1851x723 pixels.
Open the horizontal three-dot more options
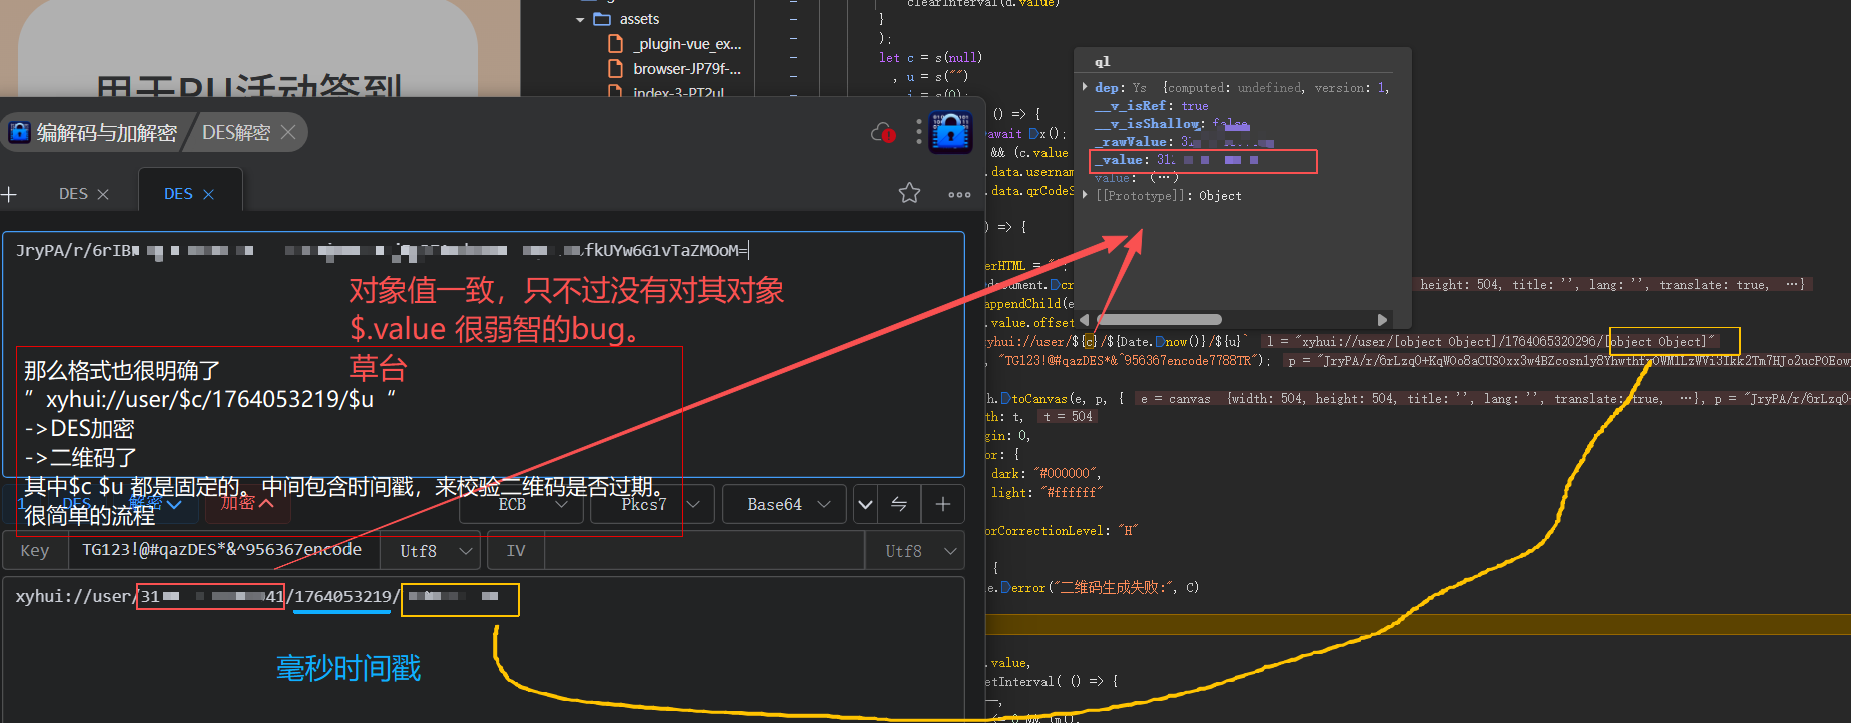[959, 194]
